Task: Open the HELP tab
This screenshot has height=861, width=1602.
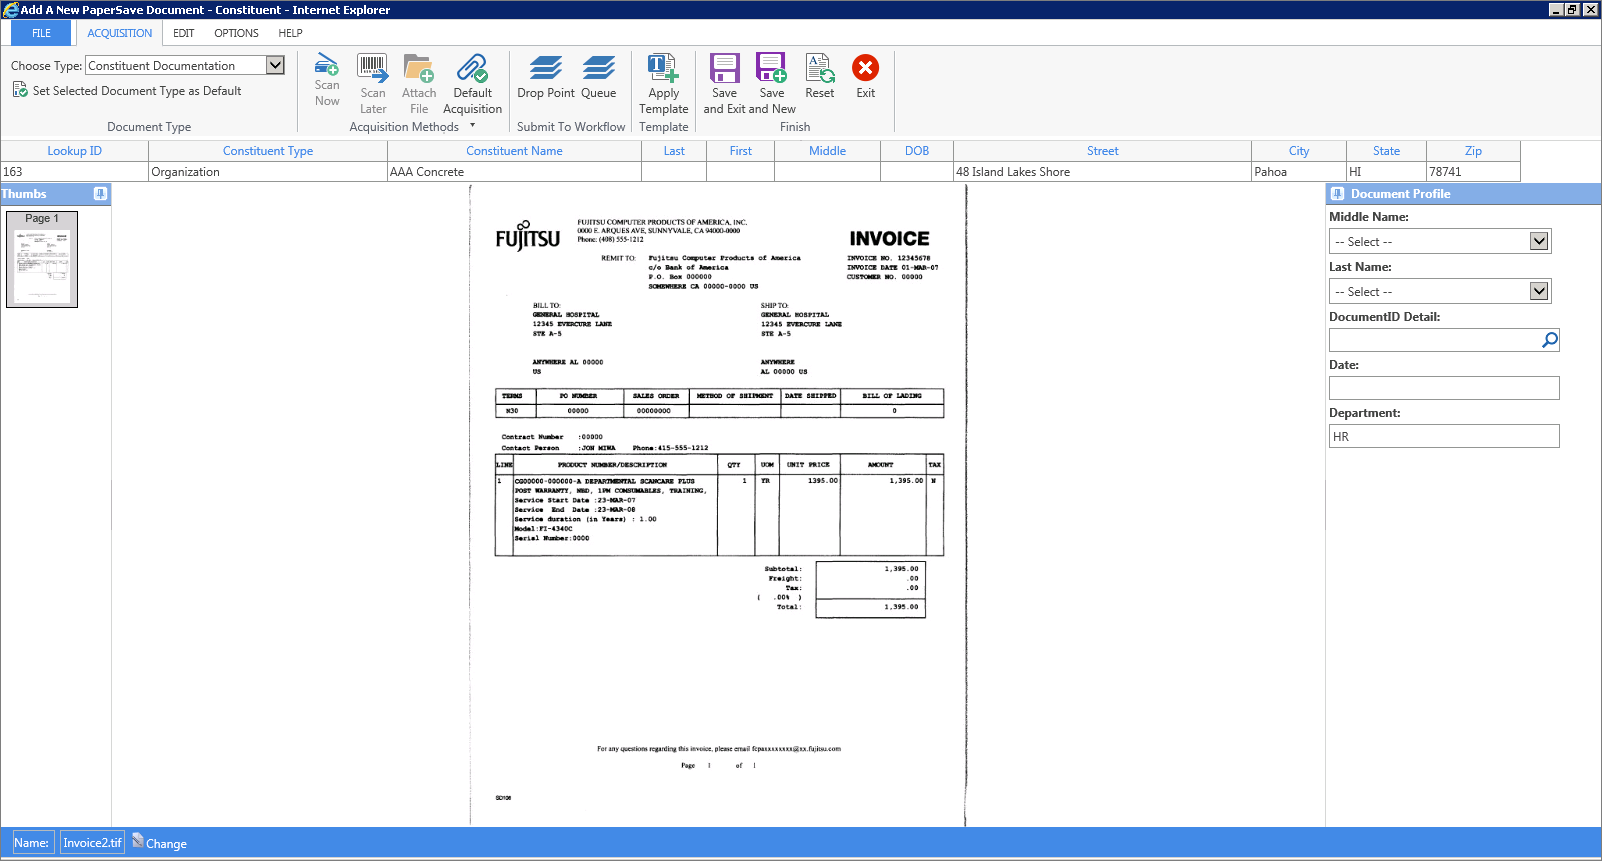Action: pyautogui.click(x=290, y=33)
